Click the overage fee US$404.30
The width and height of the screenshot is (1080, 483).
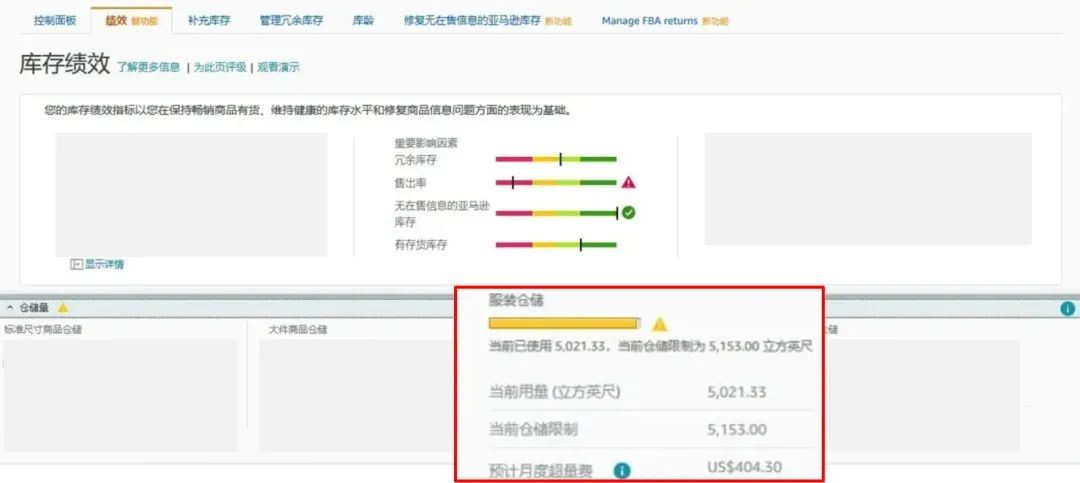point(745,467)
